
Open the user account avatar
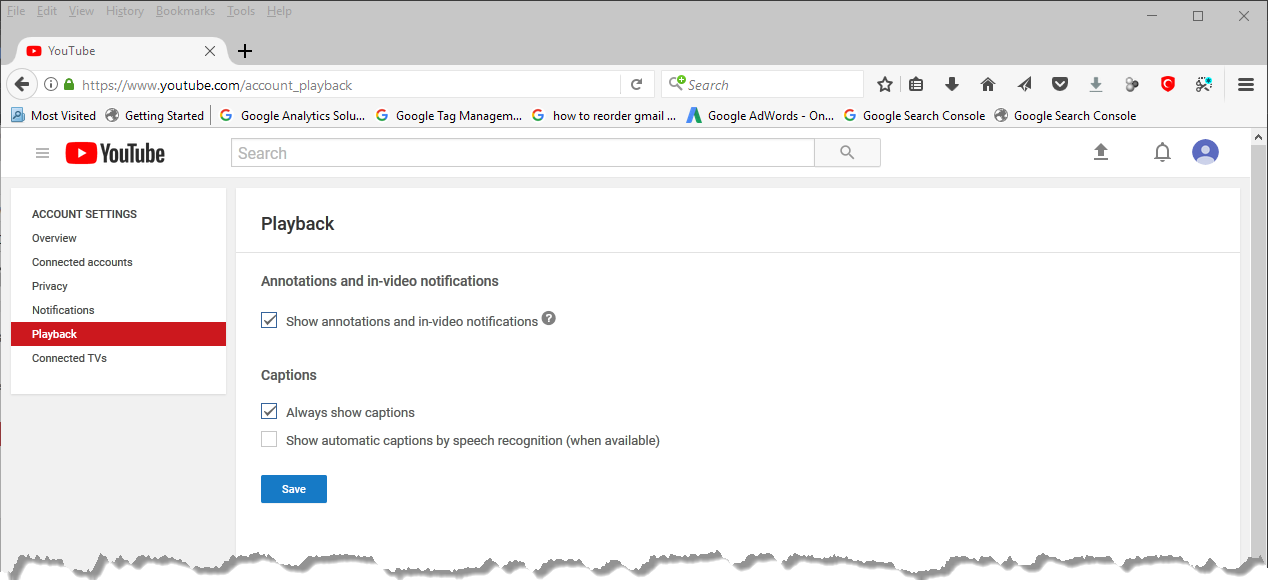coord(1205,152)
